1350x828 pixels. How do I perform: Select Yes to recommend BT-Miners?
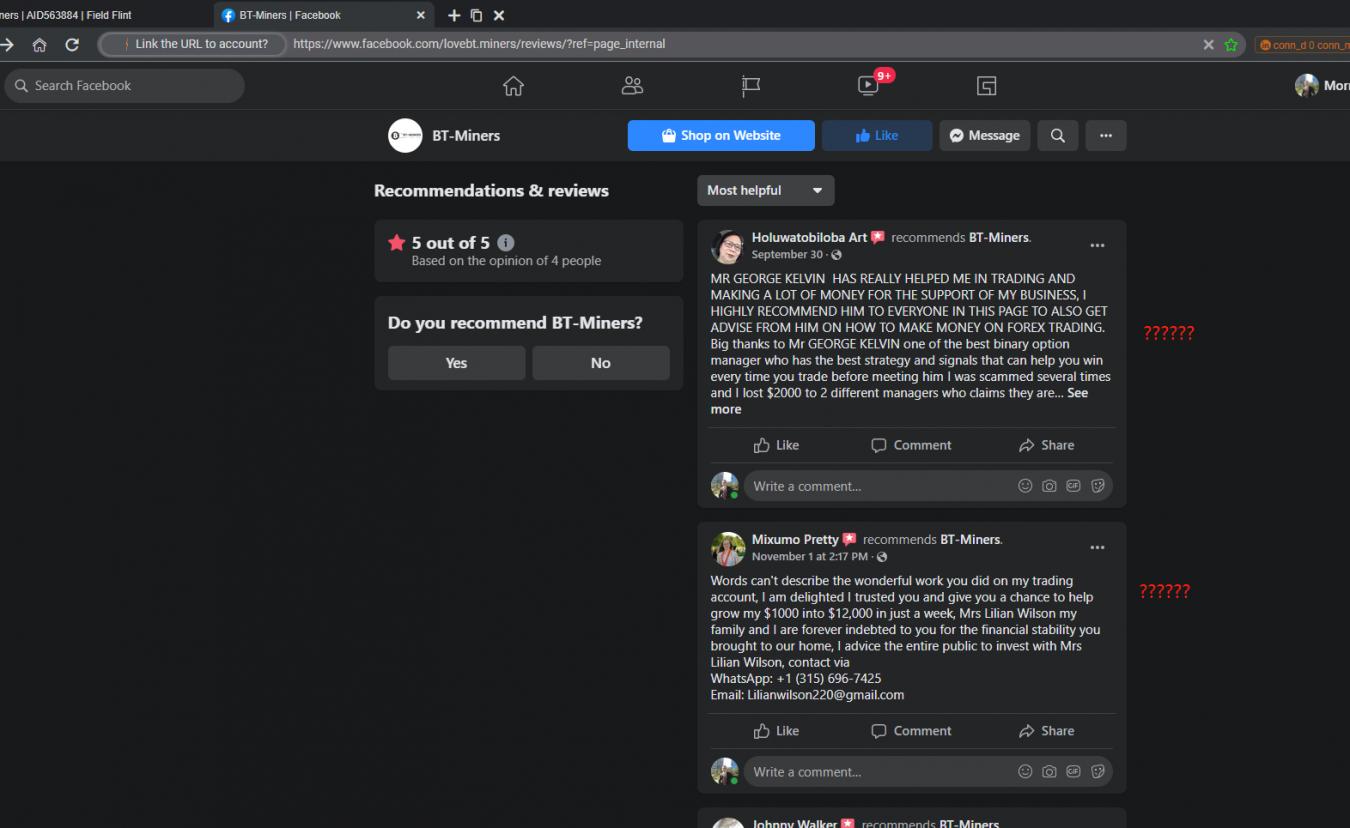[x=456, y=363]
